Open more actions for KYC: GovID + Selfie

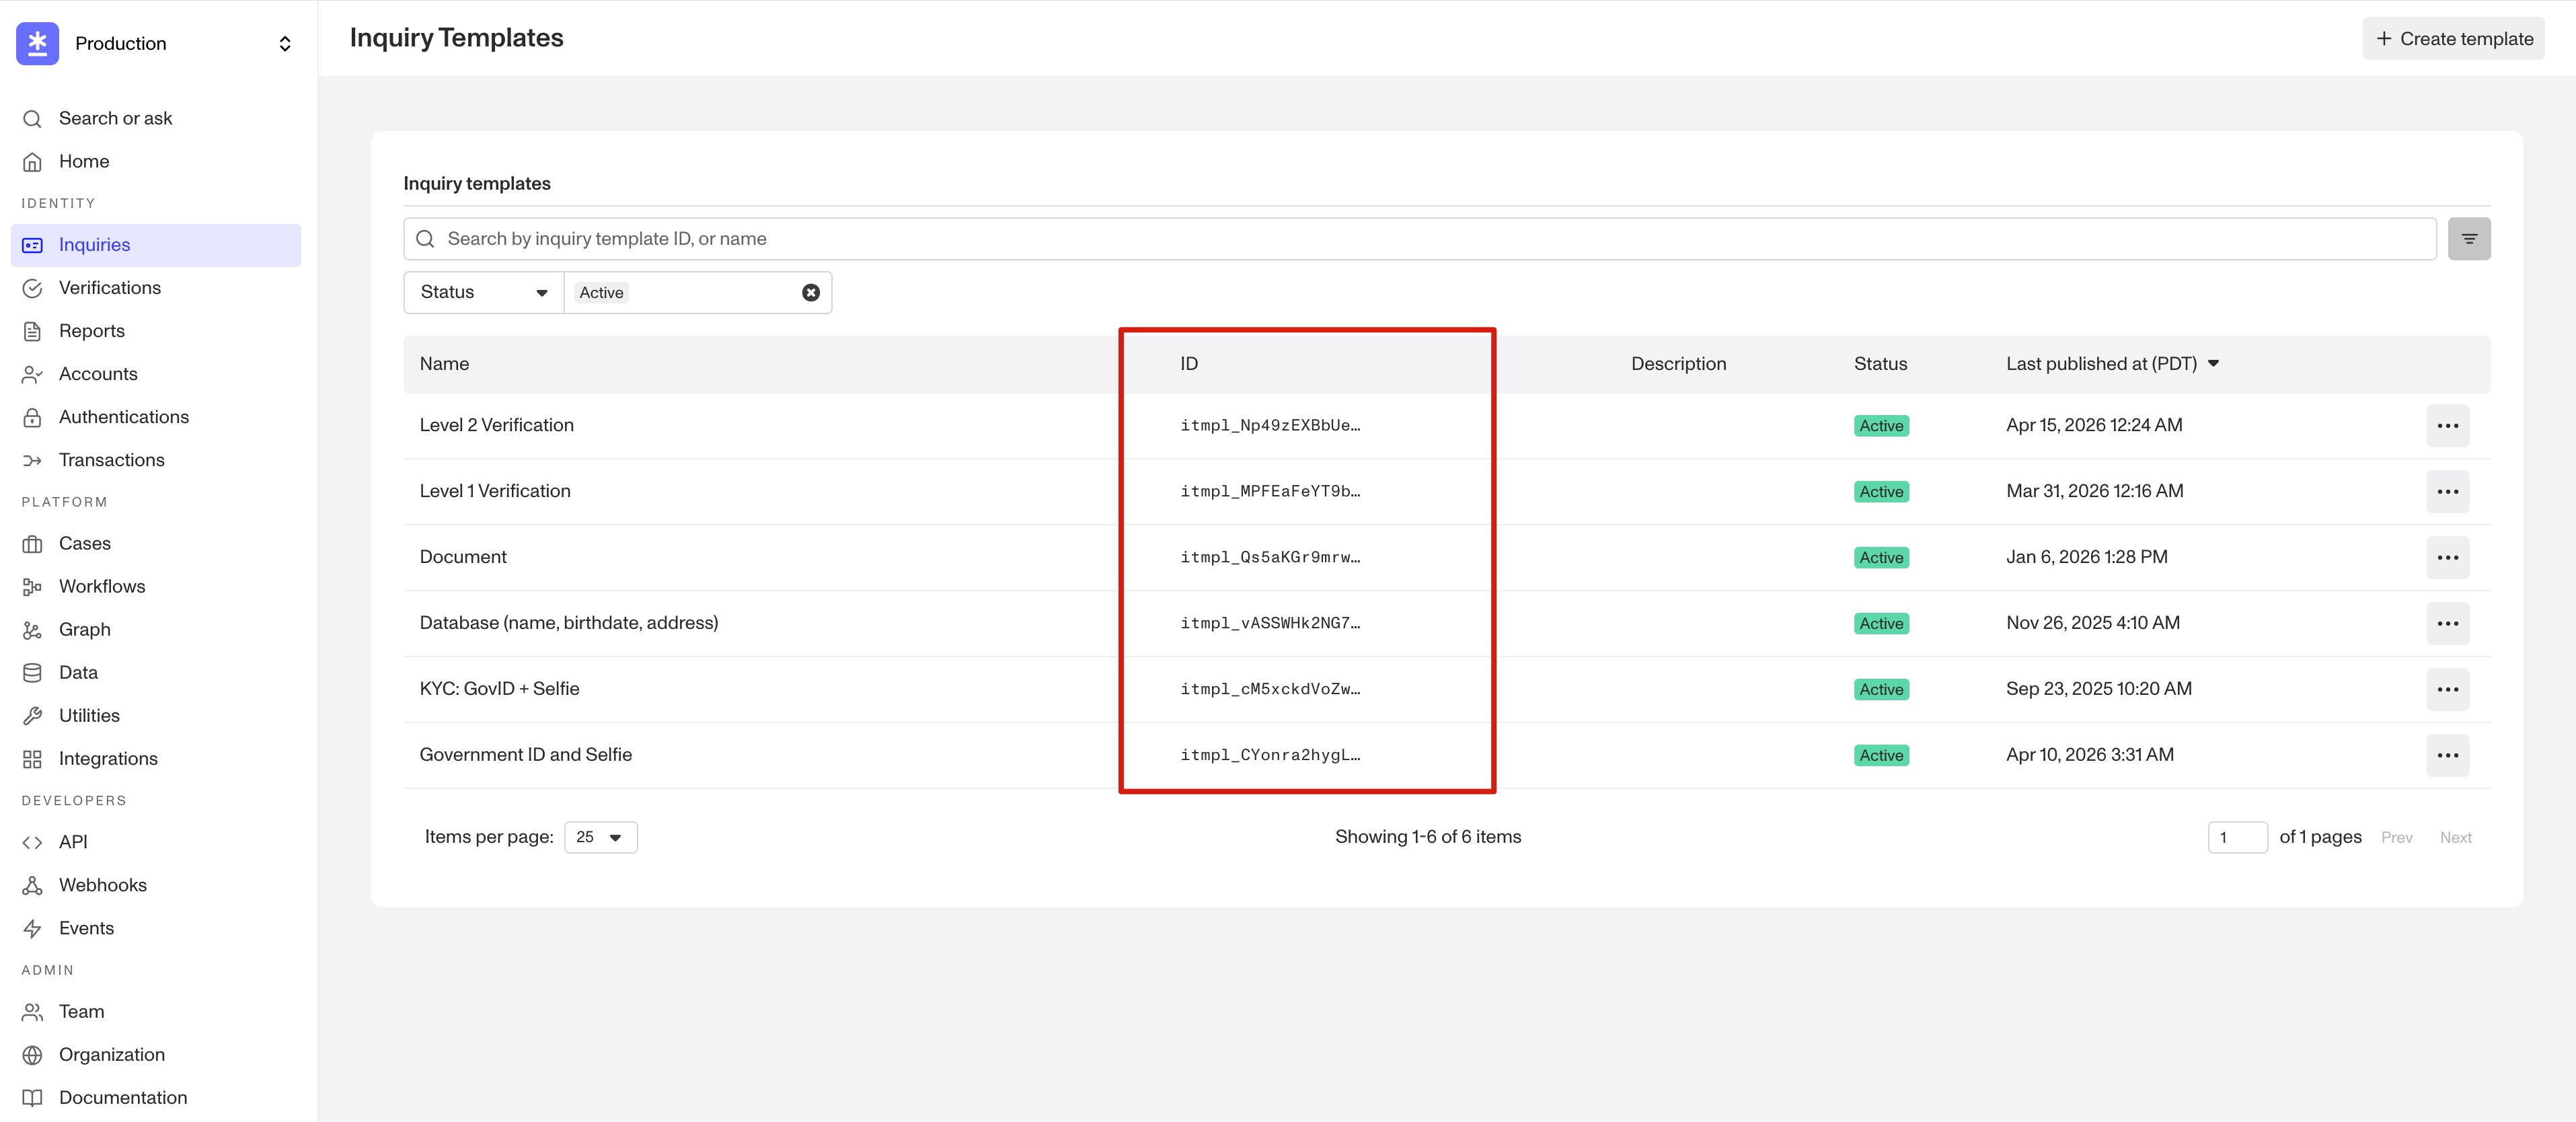(2447, 690)
